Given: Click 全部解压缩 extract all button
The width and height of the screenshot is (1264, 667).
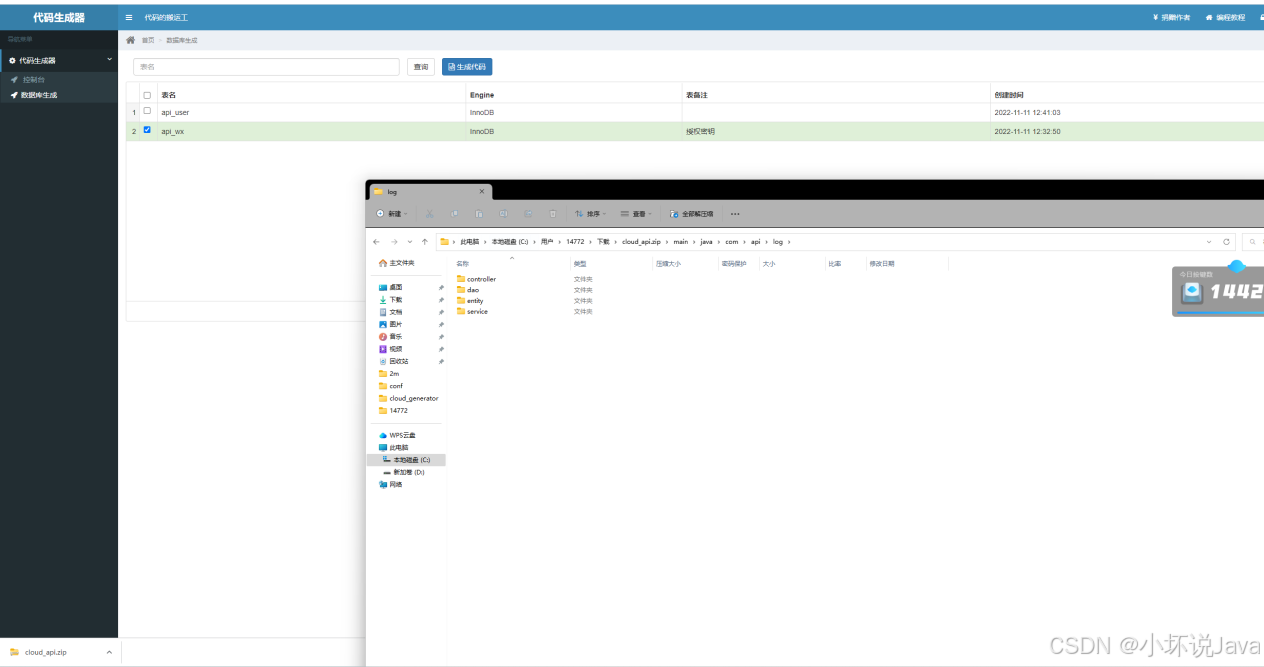Looking at the screenshot, I should point(691,214).
